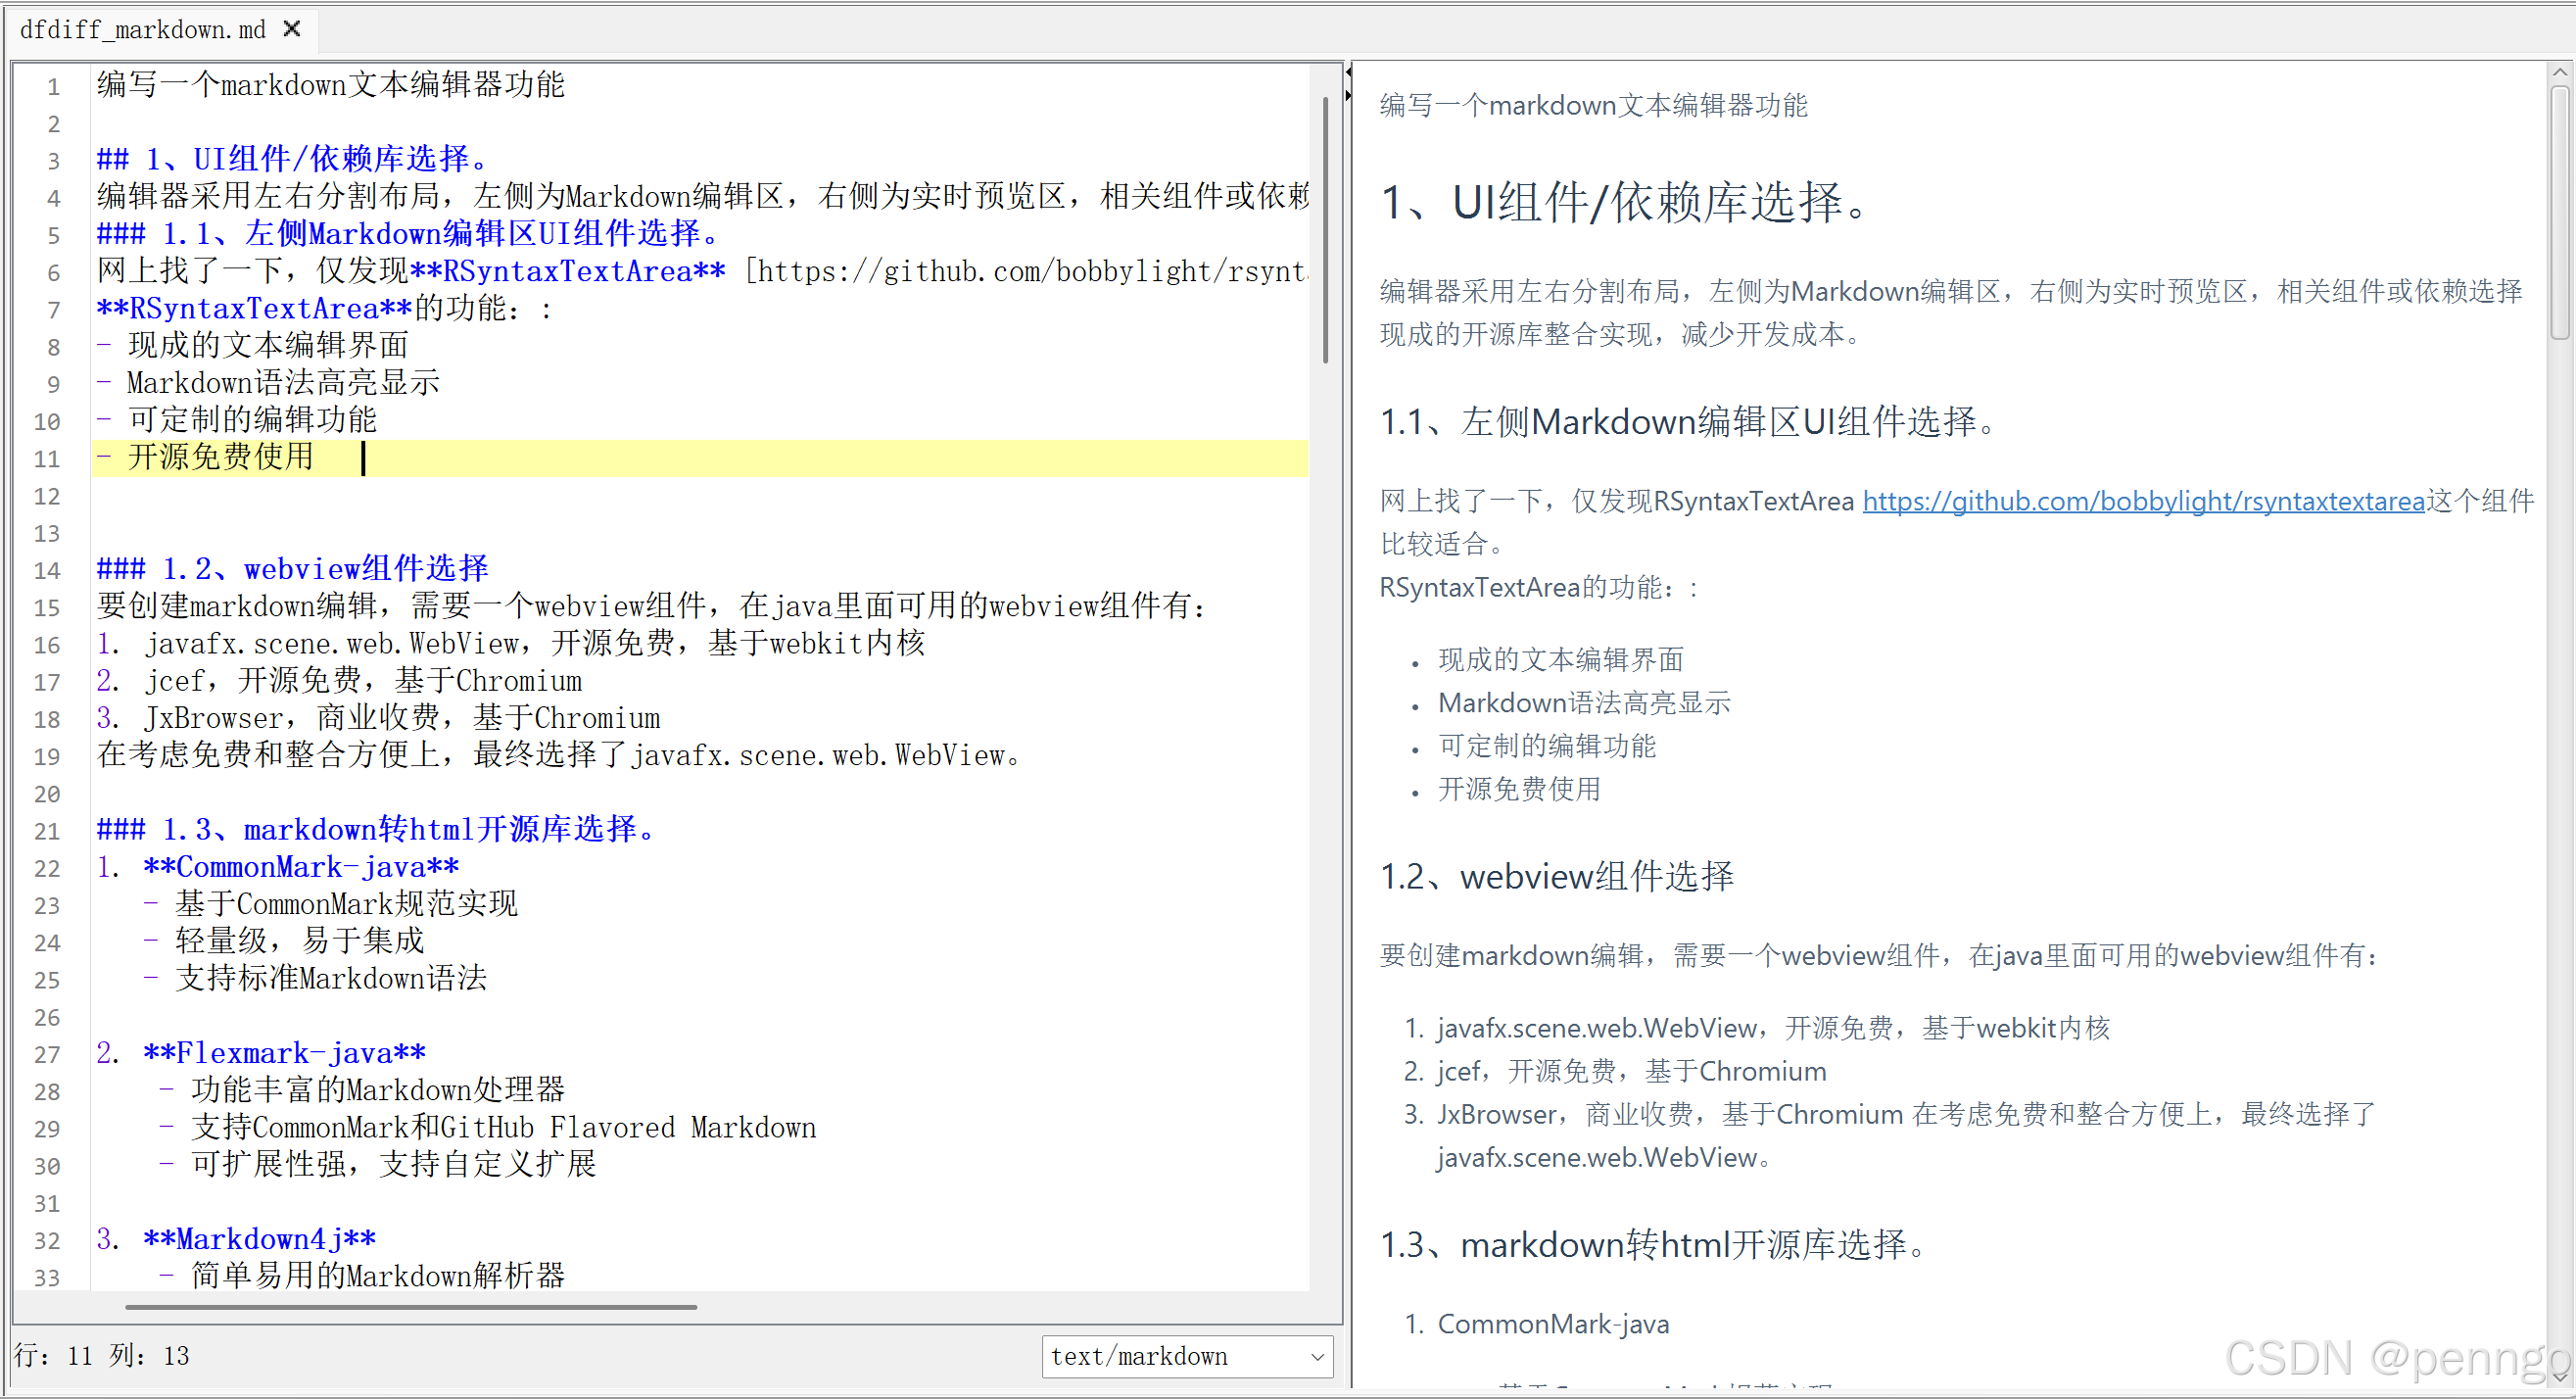Viewport: 2576px width, 1399px height.
Task: Click preview heading '1.2、webview组件选择'
Action: click(1557, 876)
